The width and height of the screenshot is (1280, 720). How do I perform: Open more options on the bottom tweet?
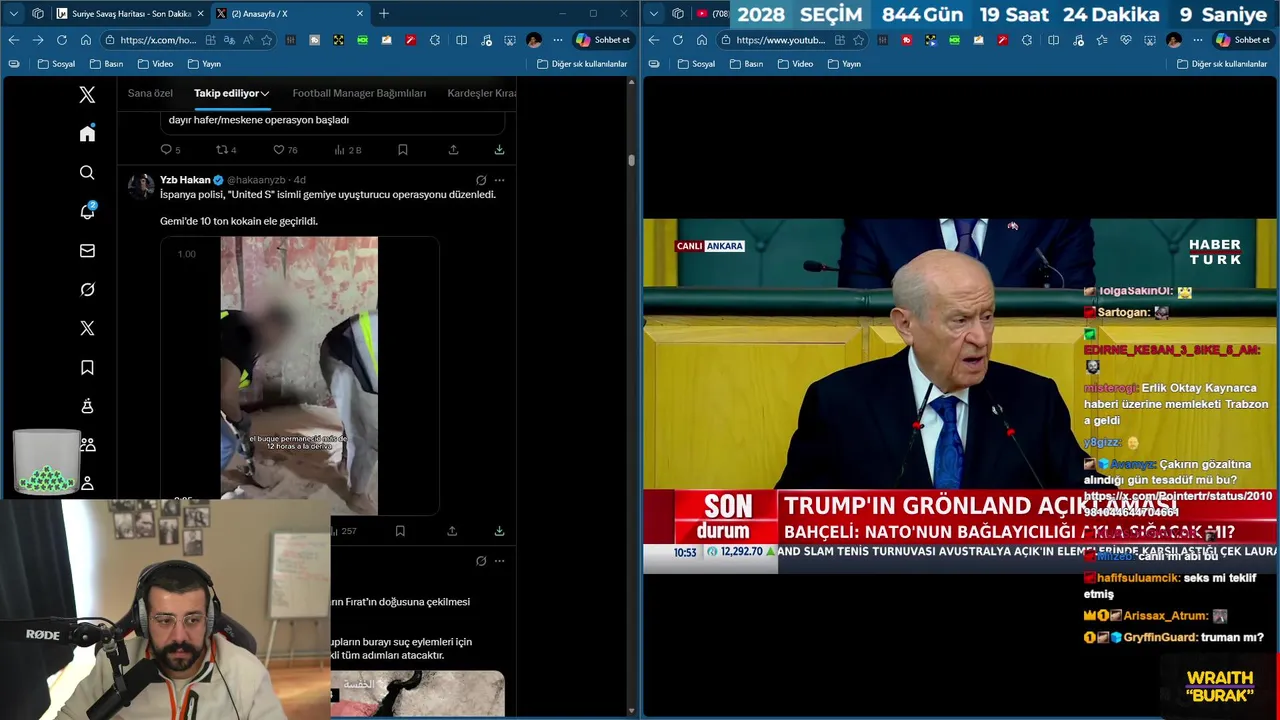[499, 561]
